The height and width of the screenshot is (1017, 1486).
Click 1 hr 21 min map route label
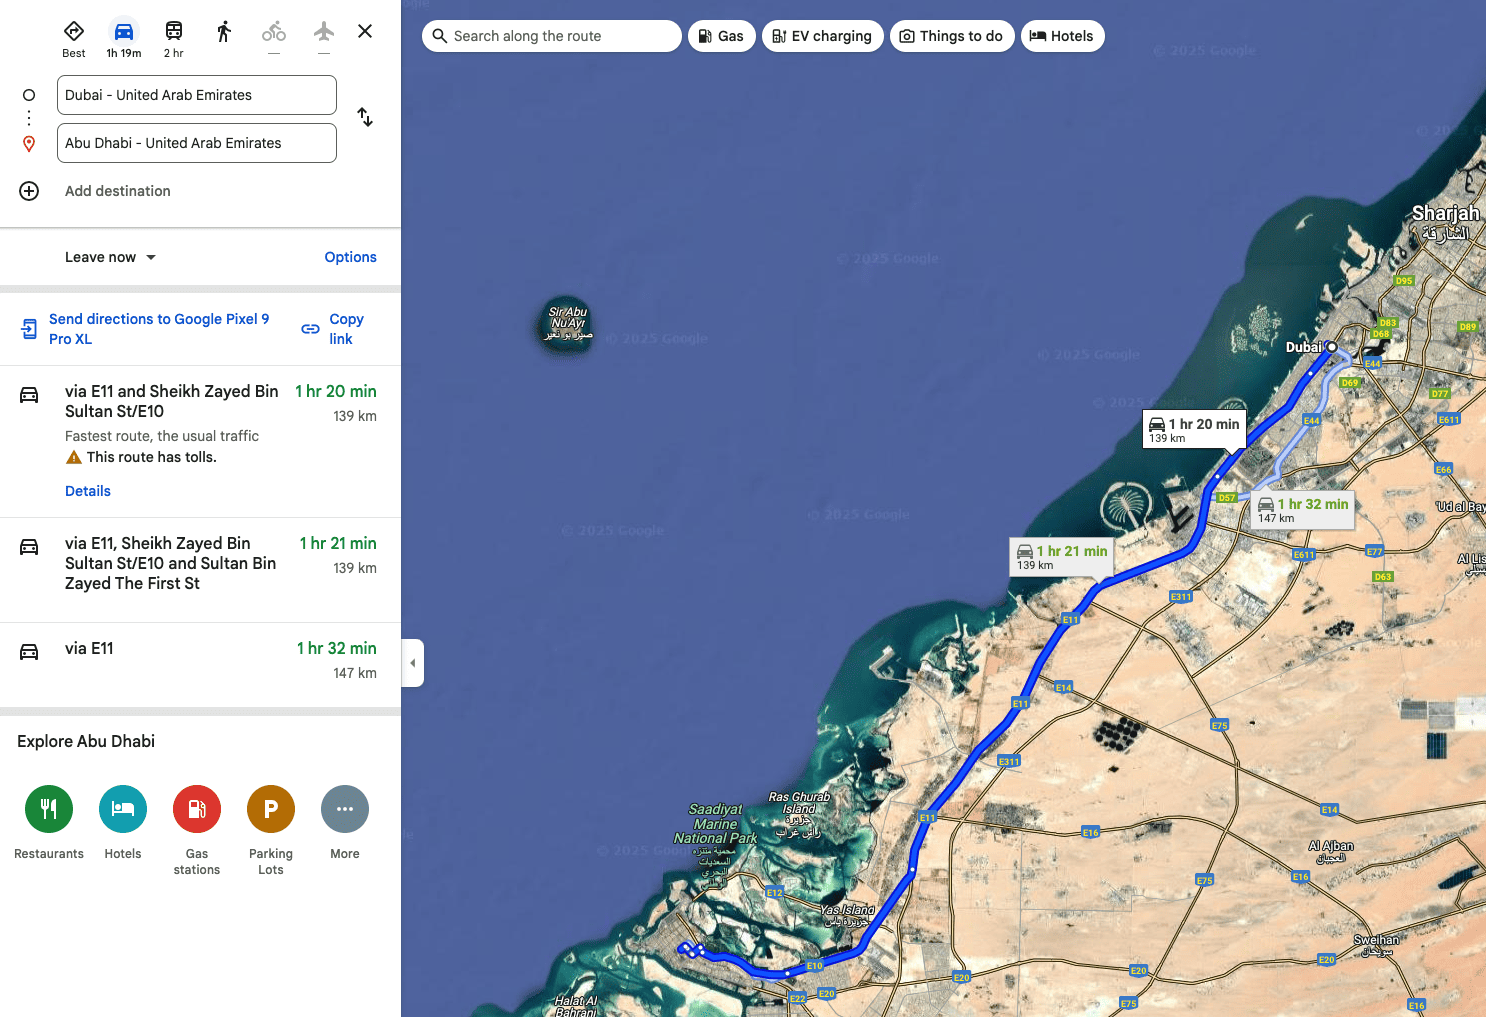[1062, 557]
